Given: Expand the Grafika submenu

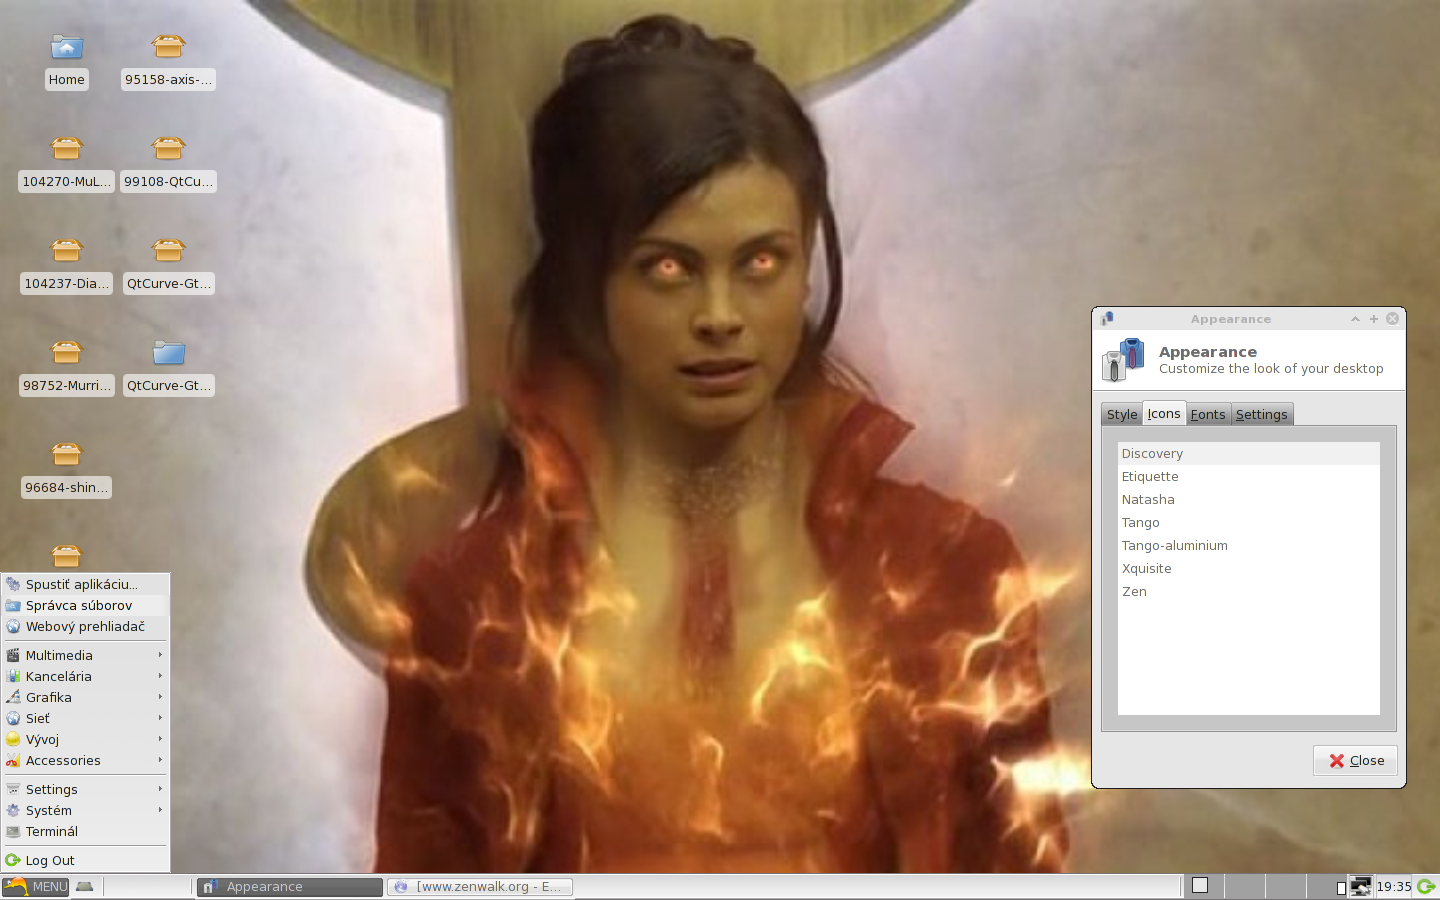Looking at the screenshot, I should (x=85, y=697).
